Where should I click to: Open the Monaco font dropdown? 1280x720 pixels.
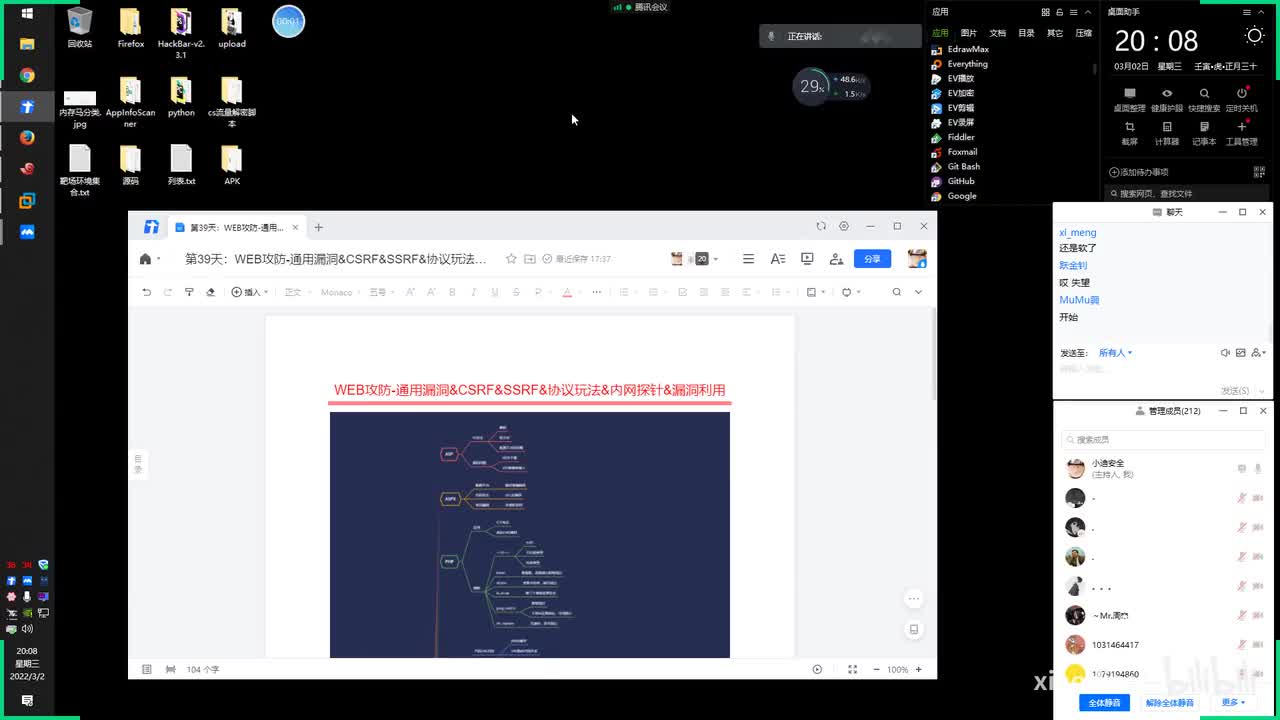[340, 292]
